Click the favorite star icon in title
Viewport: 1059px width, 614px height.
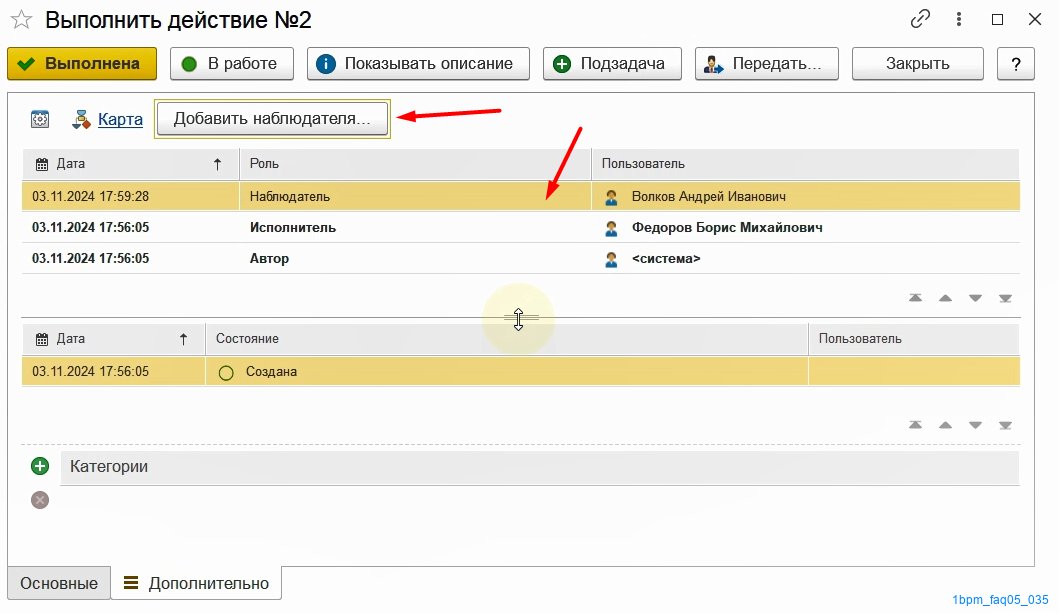[21, 20]
